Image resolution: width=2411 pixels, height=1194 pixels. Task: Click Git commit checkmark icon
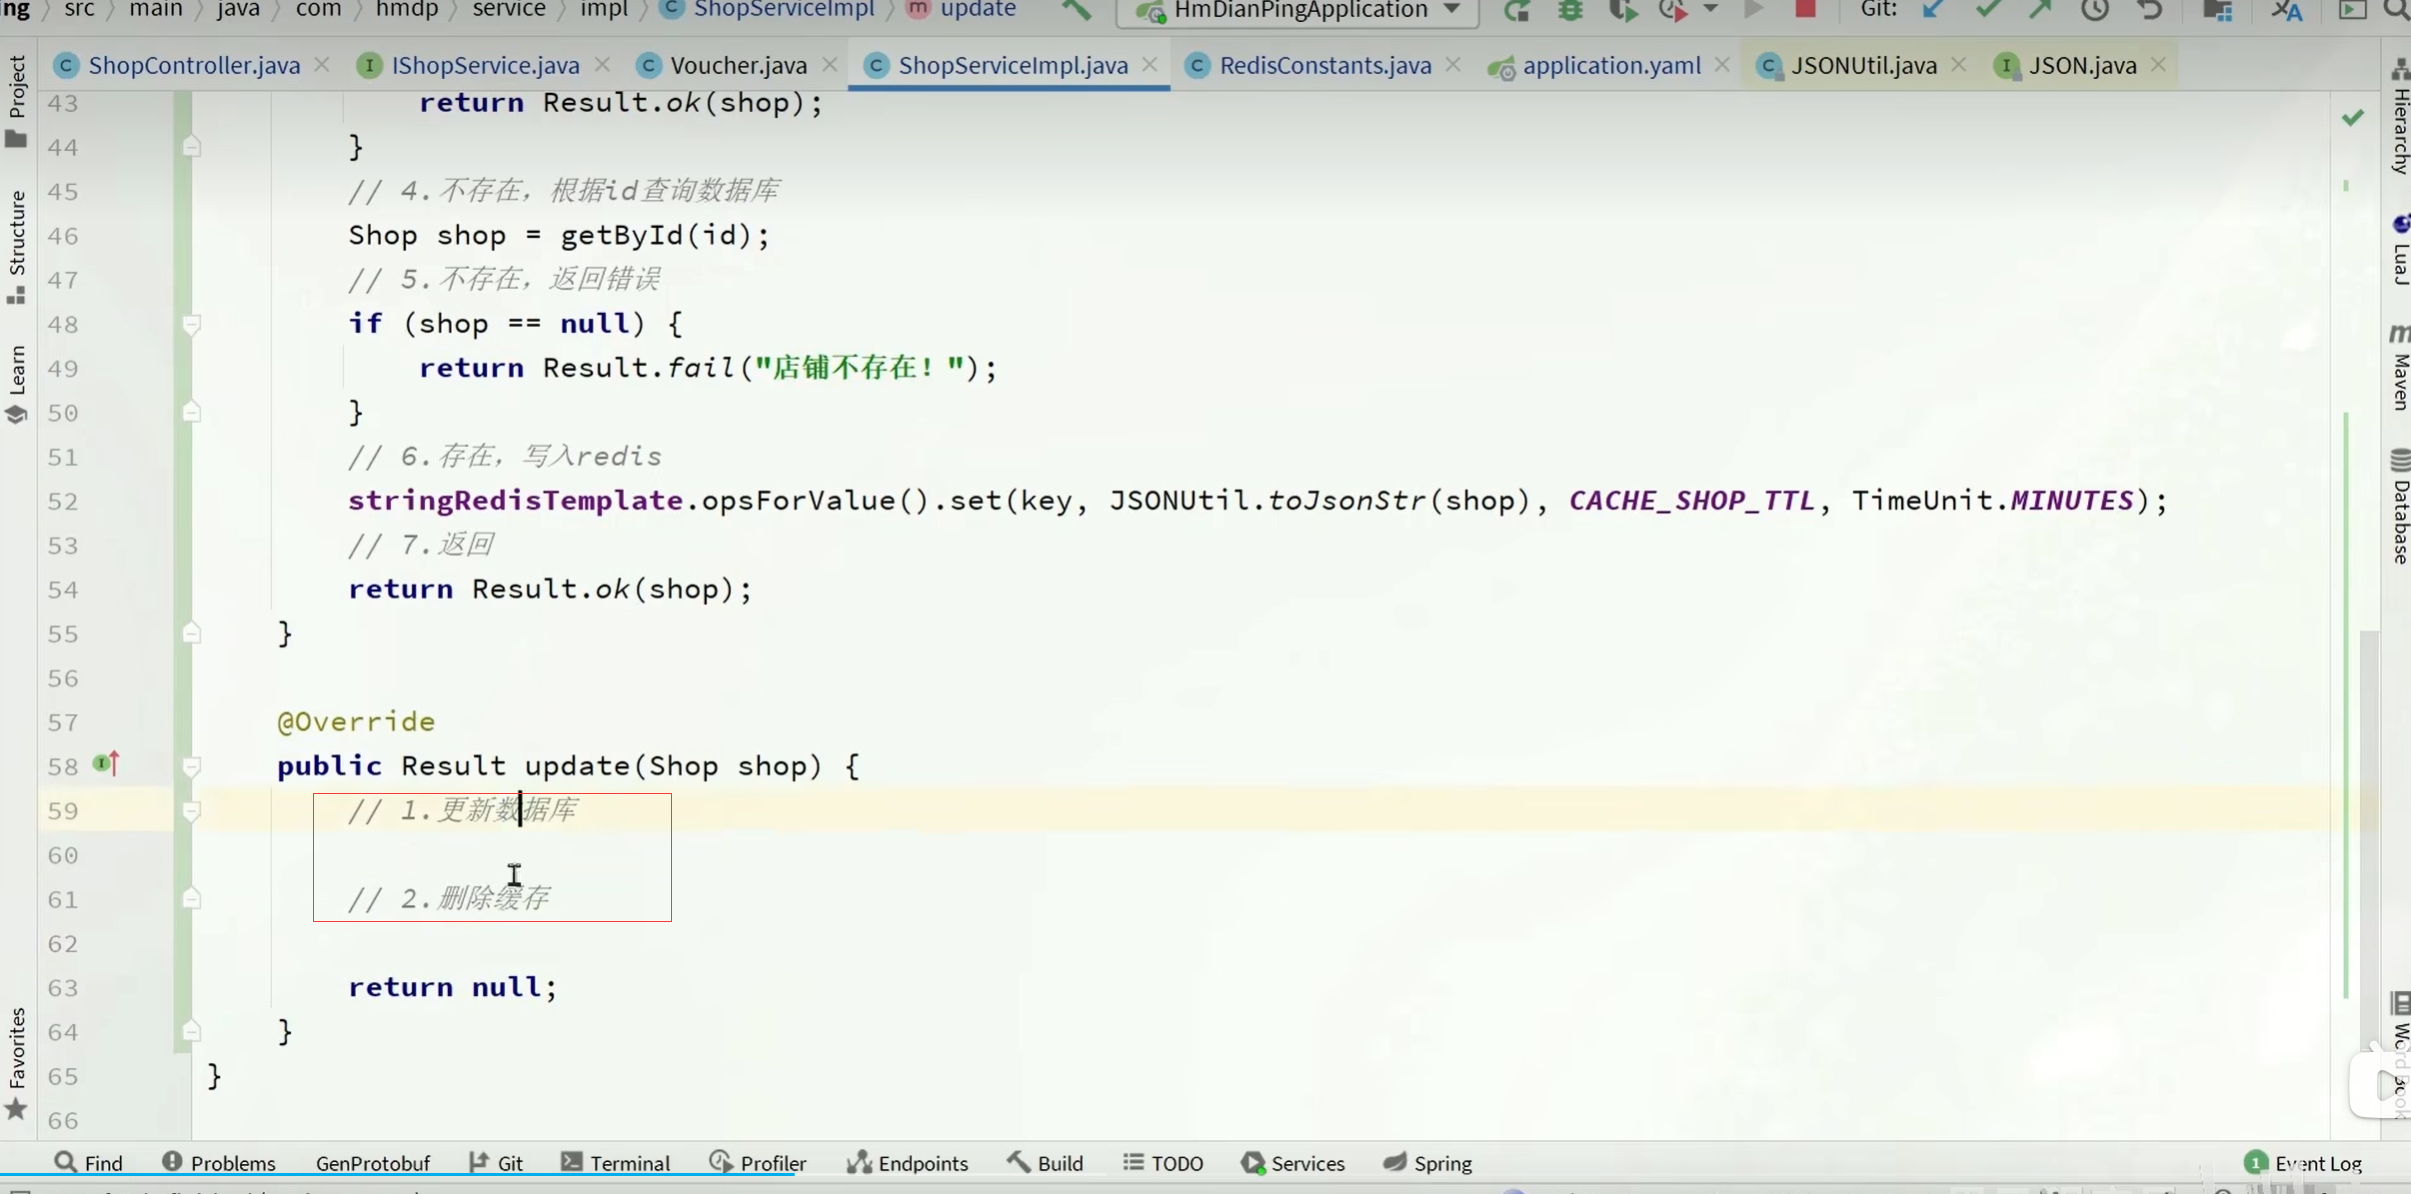(1987, 10)
